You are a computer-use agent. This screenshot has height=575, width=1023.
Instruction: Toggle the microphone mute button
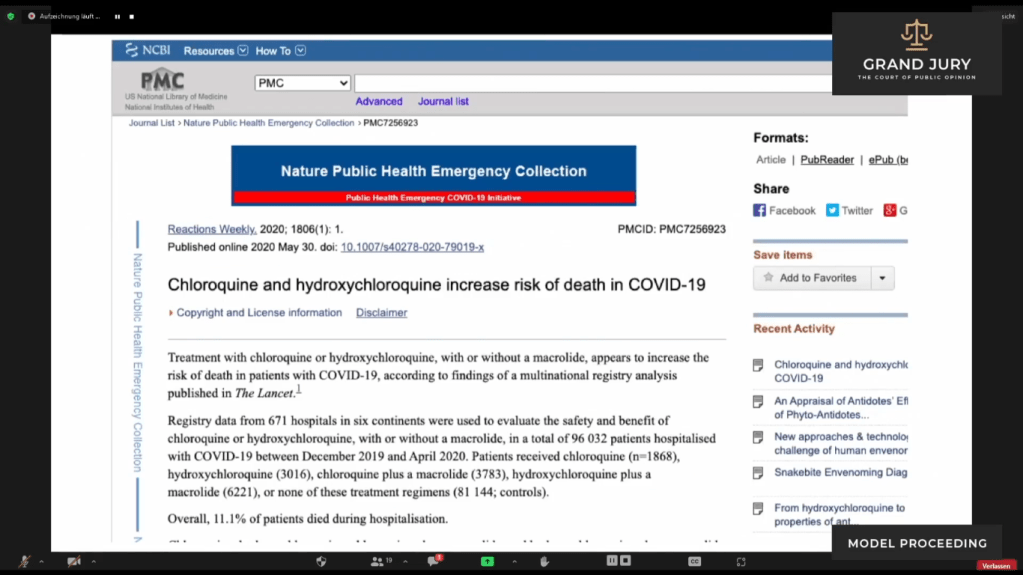(x=24, y=562)
